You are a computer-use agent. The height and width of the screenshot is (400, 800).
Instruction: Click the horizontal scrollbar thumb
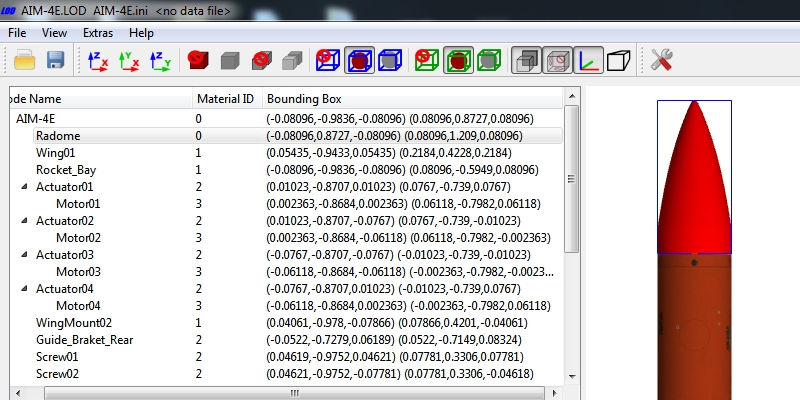click(x=295, y=393)
